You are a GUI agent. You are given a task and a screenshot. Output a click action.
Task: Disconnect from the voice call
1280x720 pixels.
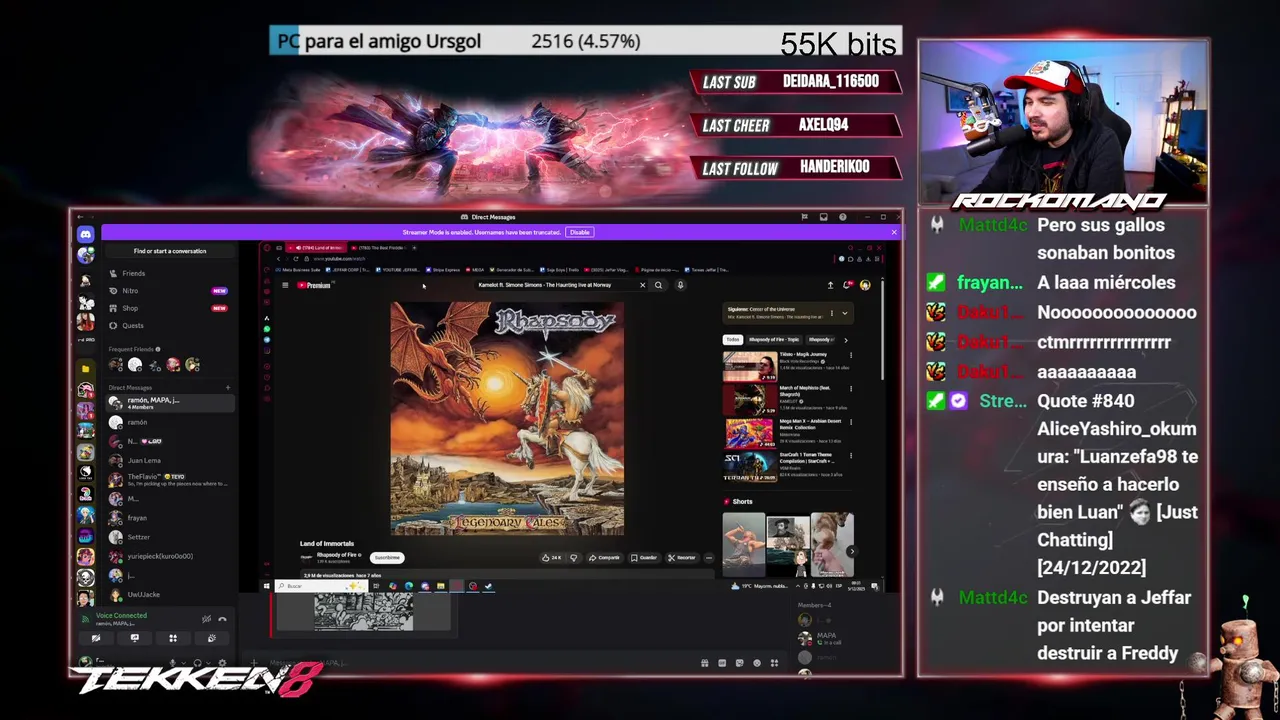pos(222,619)
